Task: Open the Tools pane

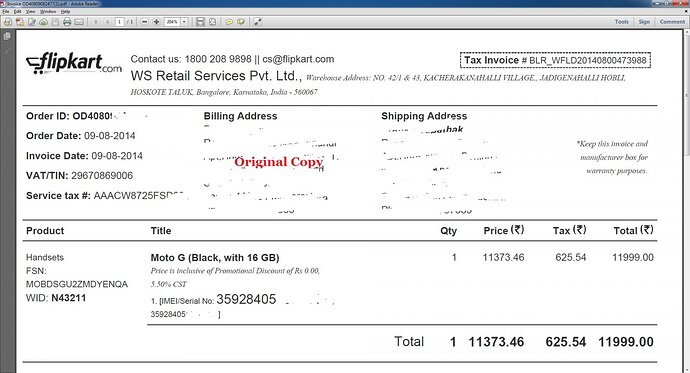Action: pyautogui.click(x=621, y=22)
